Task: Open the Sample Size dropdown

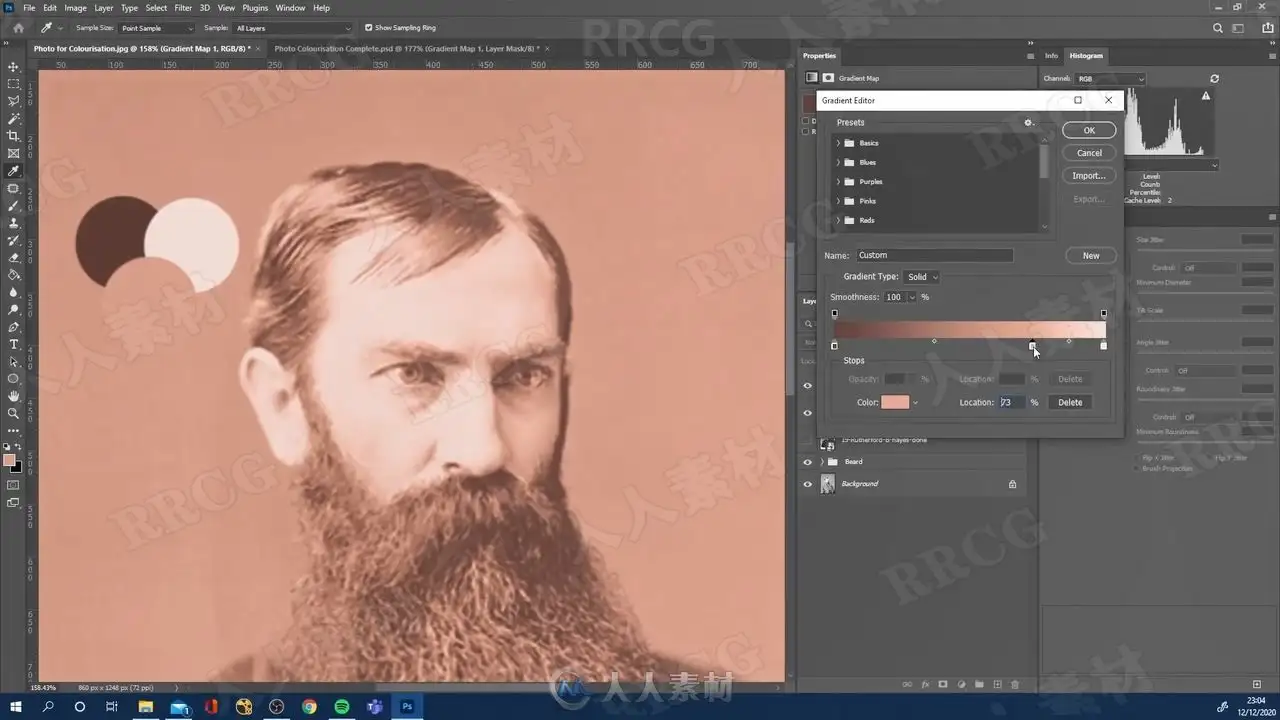Action: pos(158,28)
